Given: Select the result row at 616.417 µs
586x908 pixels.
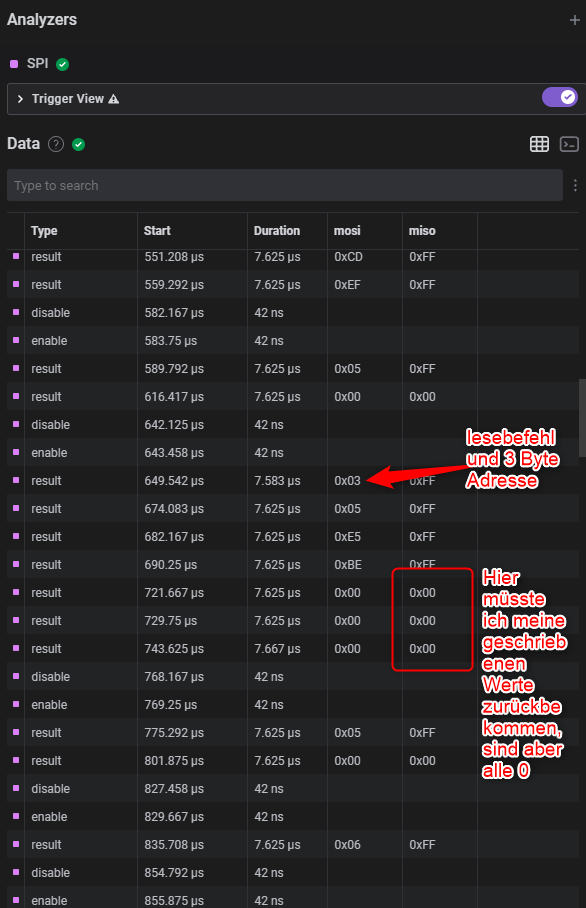Looking at the screenshot, I should [293, 397].
